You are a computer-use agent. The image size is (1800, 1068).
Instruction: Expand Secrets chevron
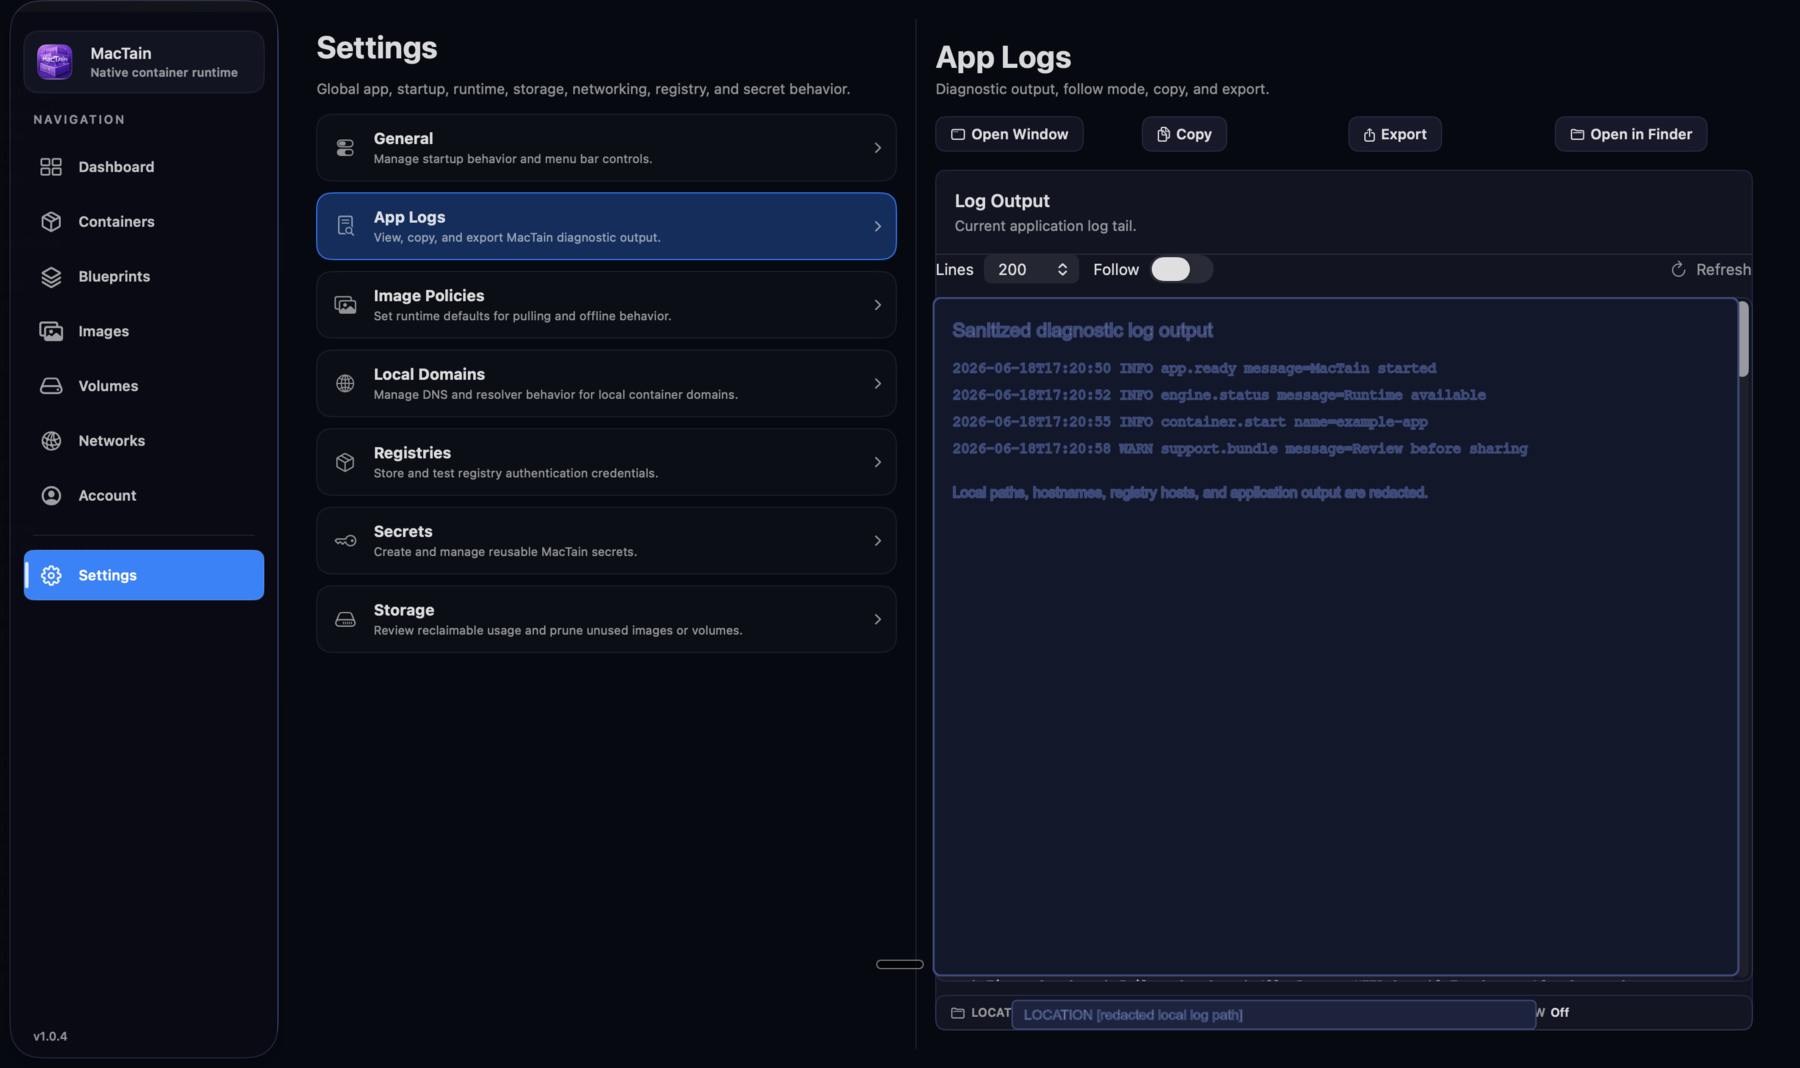coord(877,541)
